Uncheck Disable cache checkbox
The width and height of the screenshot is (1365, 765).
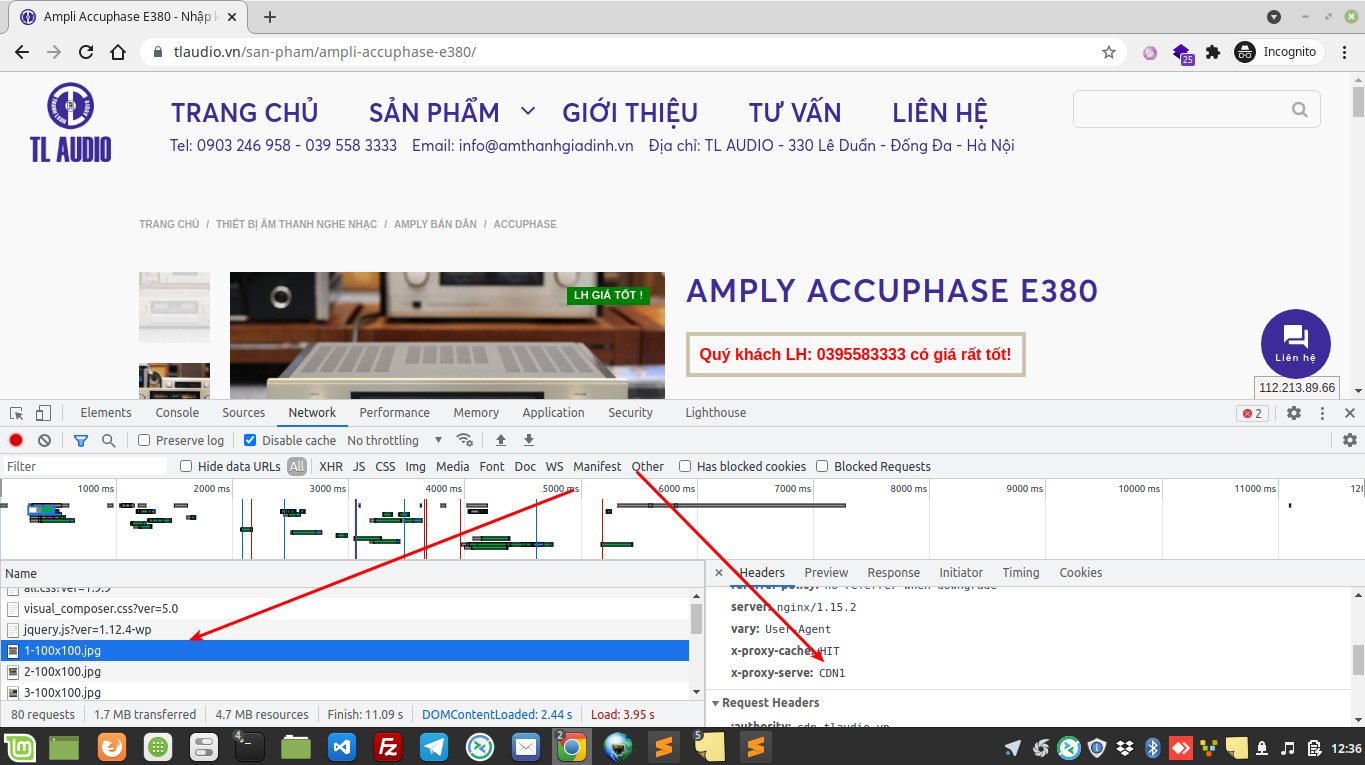tap(250, 440)
